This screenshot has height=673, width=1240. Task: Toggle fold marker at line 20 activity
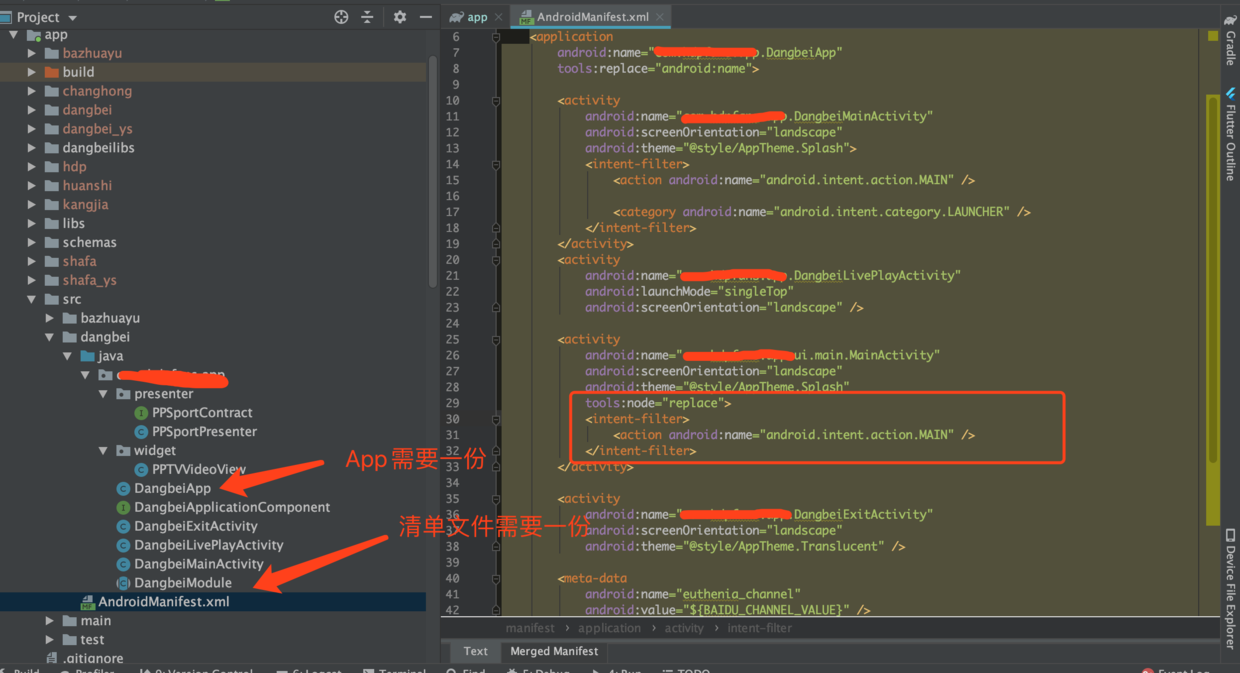pos(495,260)
